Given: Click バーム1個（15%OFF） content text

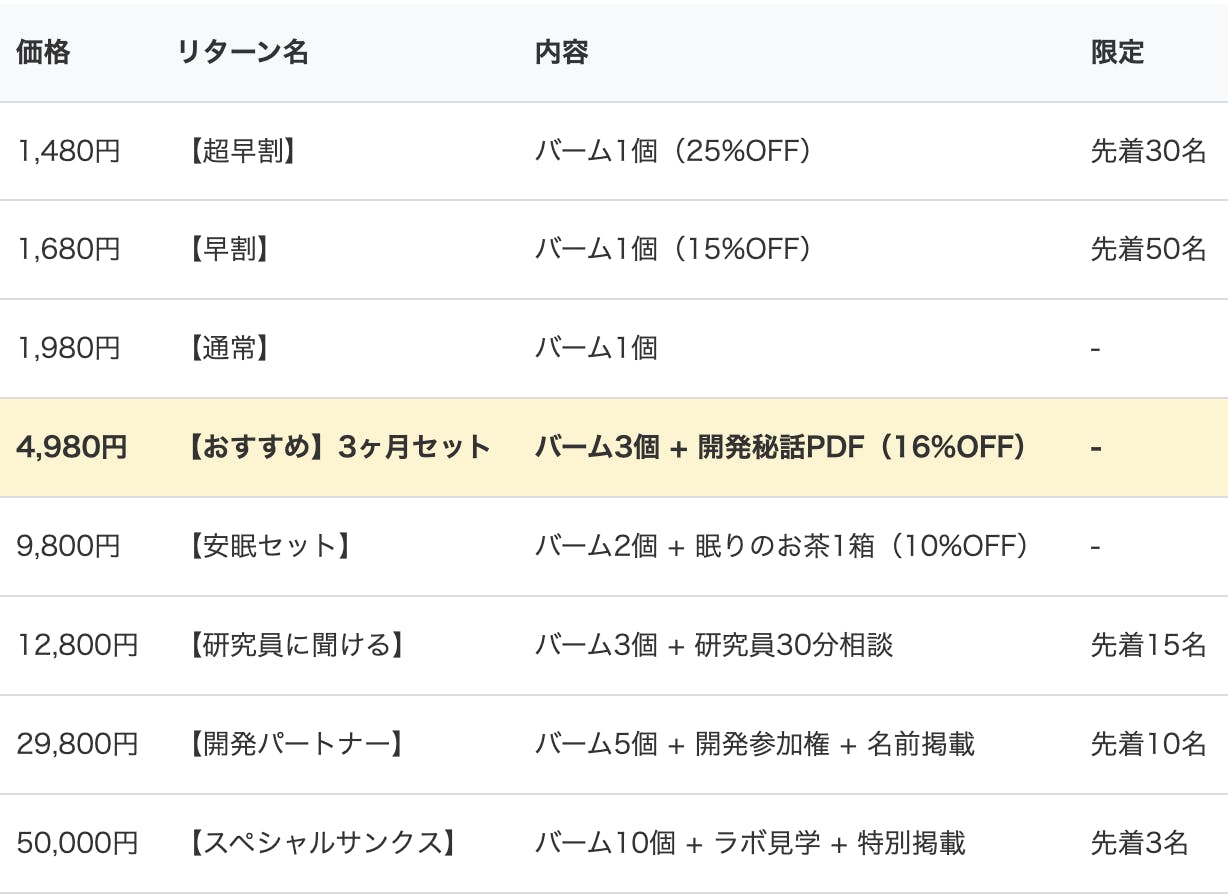Looking at the screenshot, I should 675,250.
